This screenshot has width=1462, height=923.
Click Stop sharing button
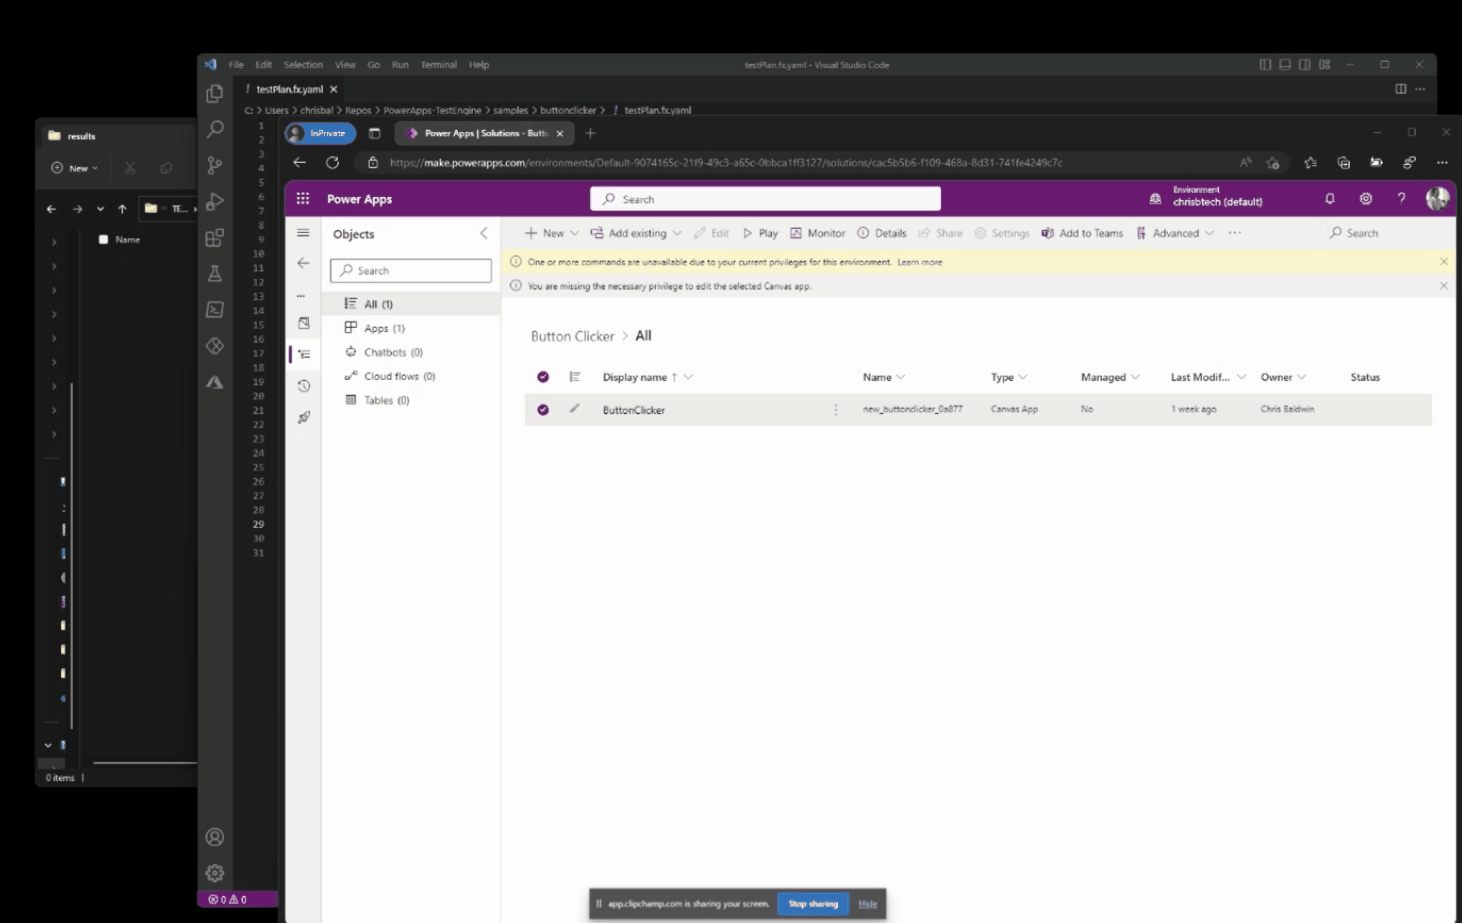[x=813, y=904]
